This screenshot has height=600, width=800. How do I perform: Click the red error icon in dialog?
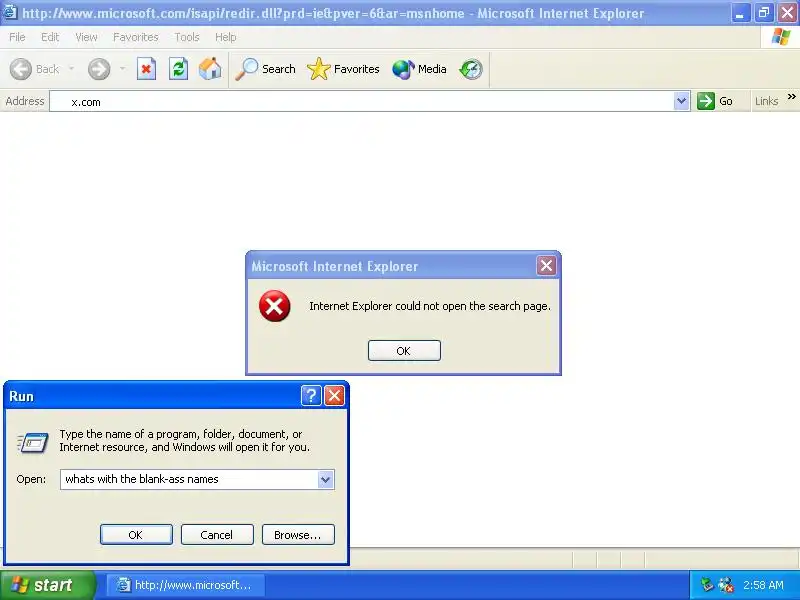(x=274, y=306)
